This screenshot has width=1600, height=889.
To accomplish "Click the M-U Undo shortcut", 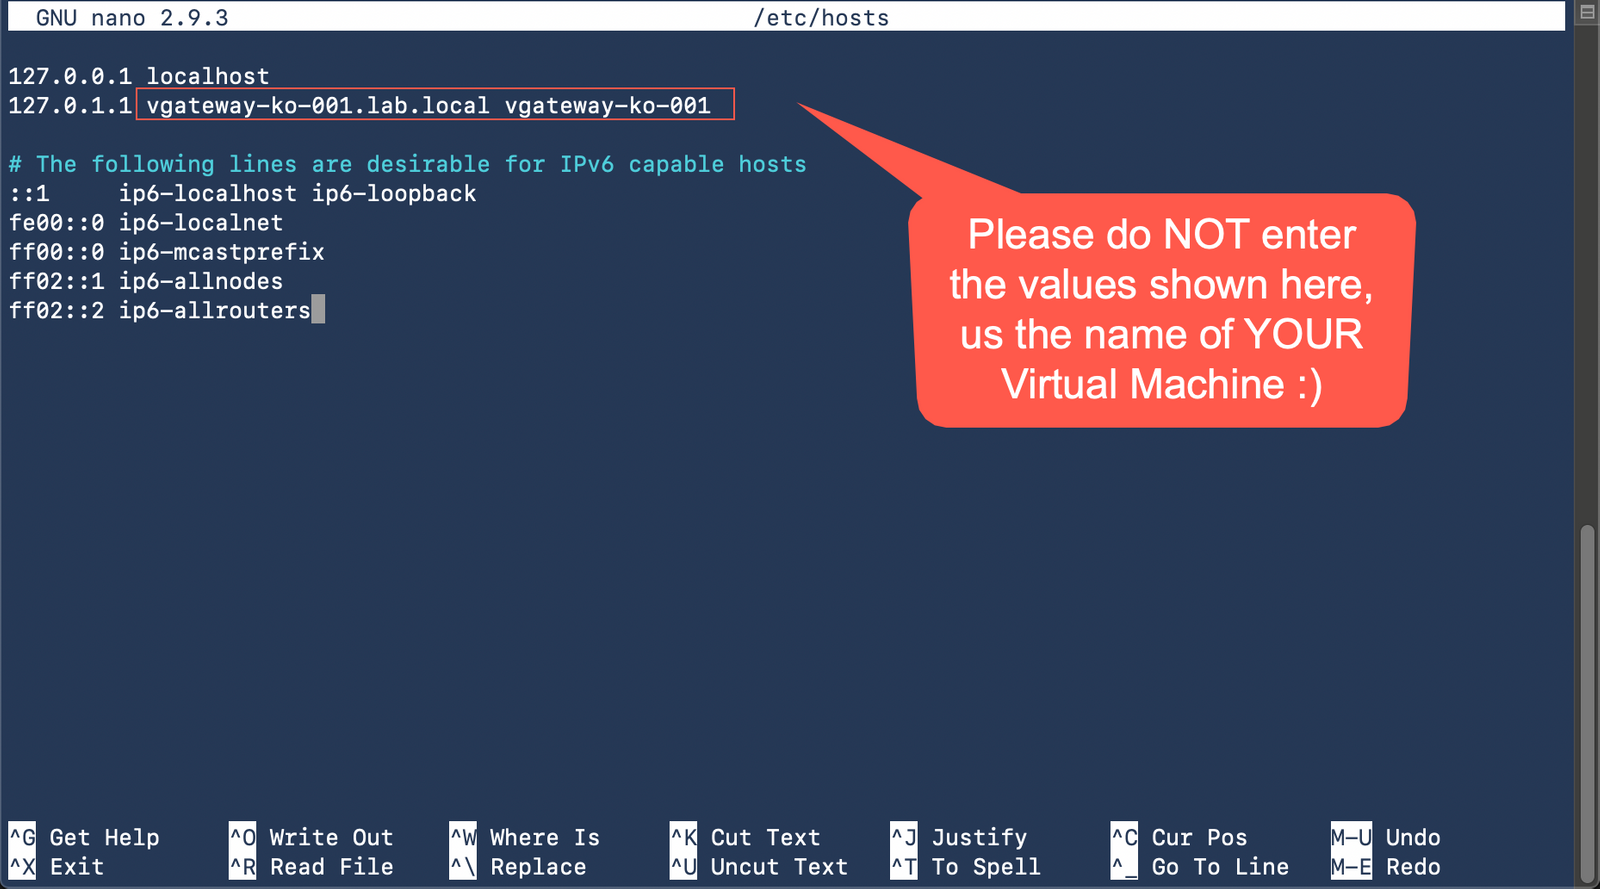I will (x=1386, y=837).
